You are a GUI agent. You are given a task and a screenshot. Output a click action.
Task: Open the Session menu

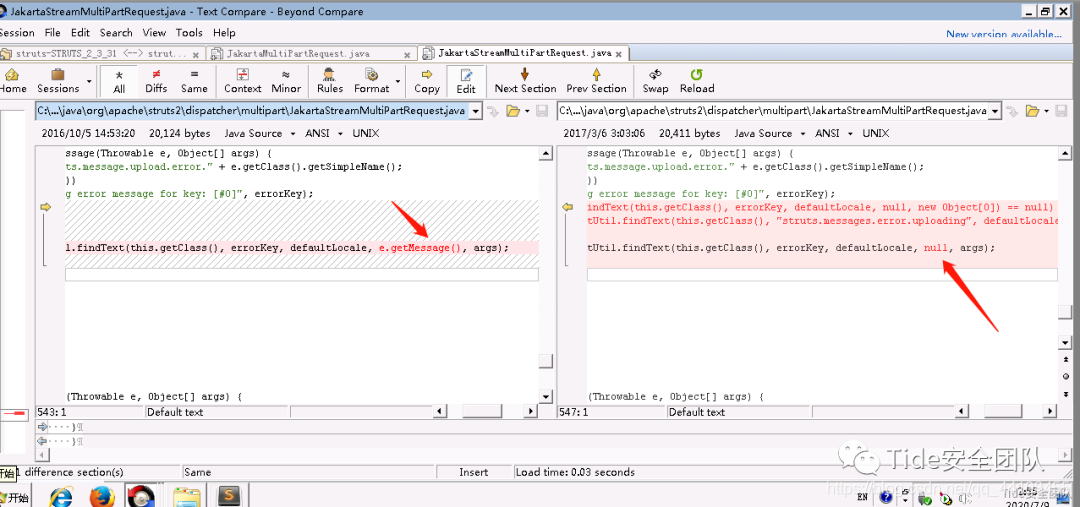pyautogui.click(x=17, y=32)
